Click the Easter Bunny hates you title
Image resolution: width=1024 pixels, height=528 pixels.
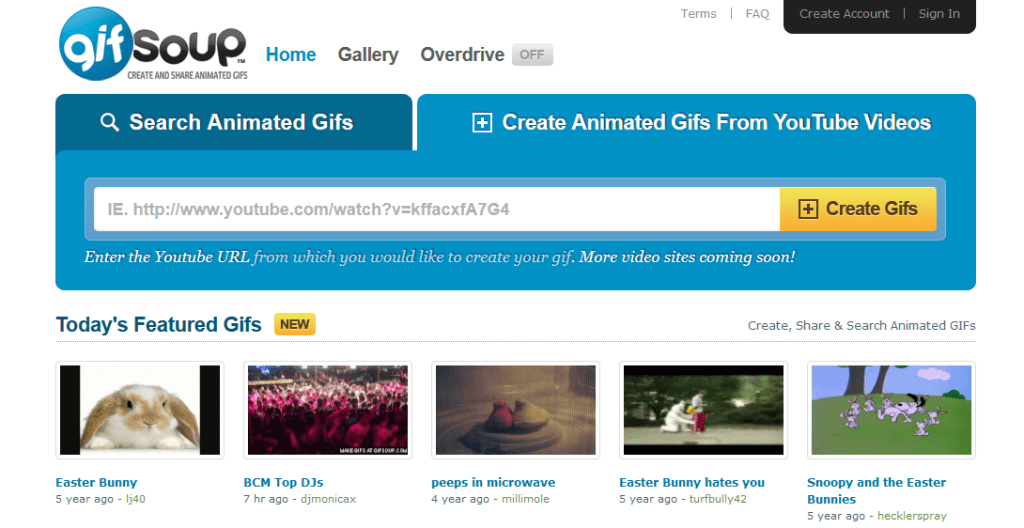[x=692, y=483]
